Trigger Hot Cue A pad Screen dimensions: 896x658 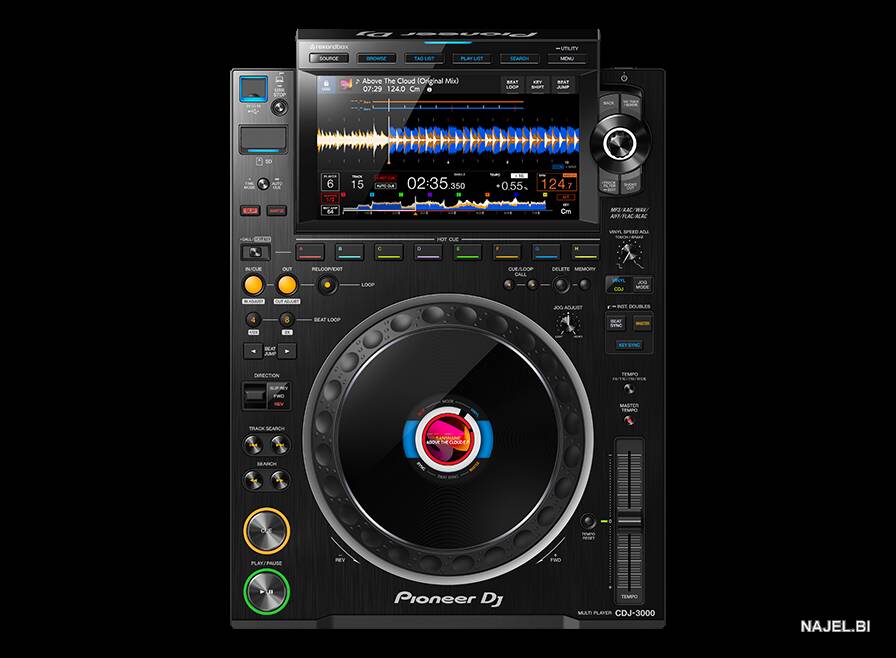pyautogui.click(x=310, y=251)
